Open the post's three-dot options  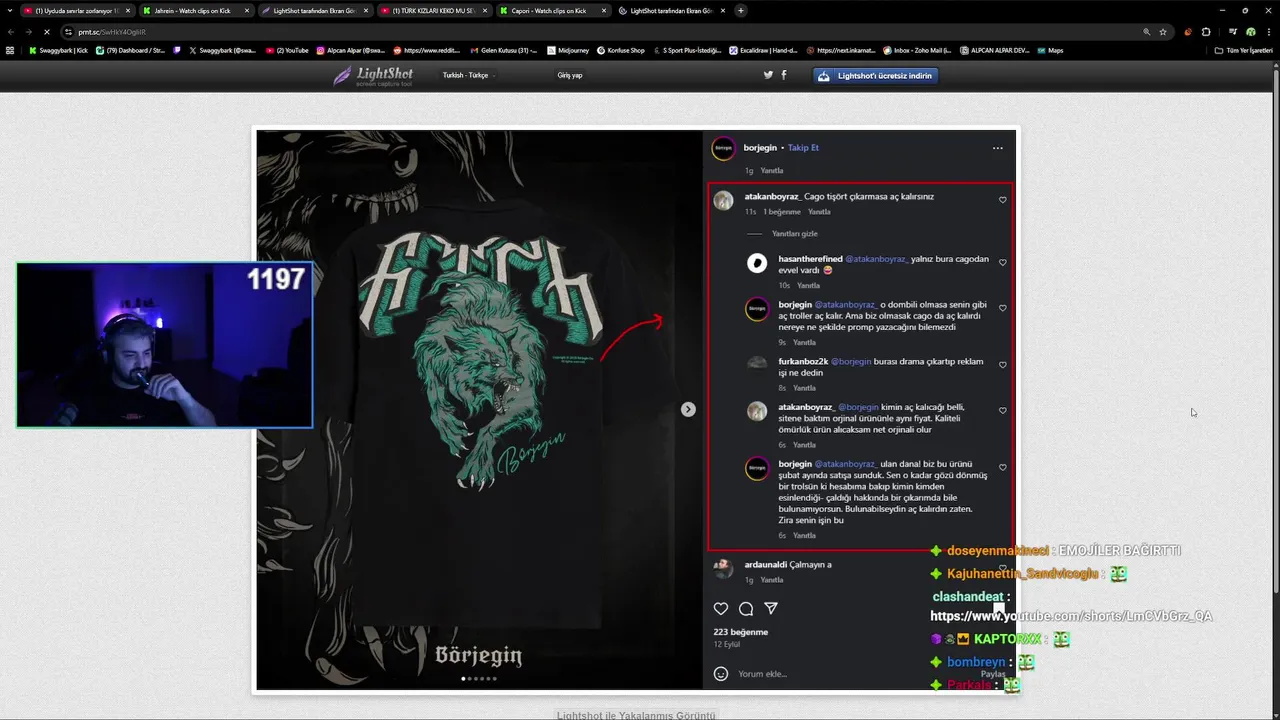click(997, 148)
